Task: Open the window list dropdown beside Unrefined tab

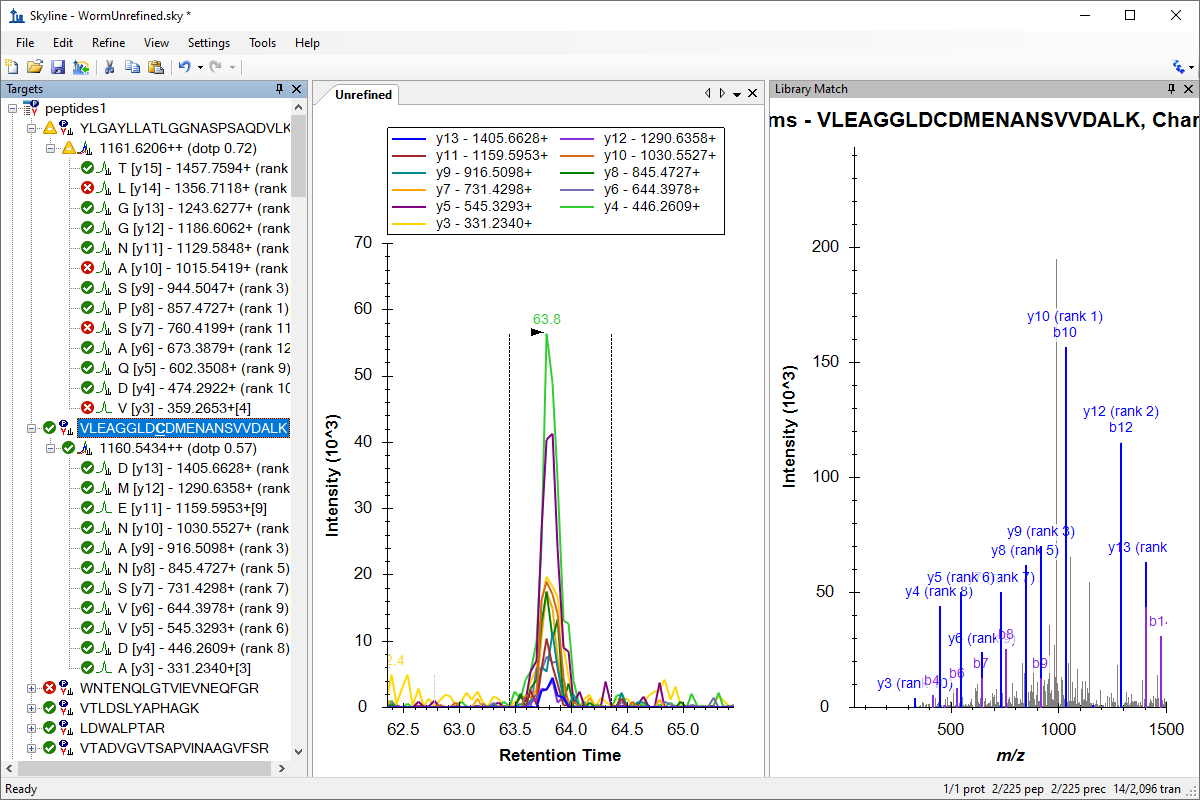Action: coord(737,94)
